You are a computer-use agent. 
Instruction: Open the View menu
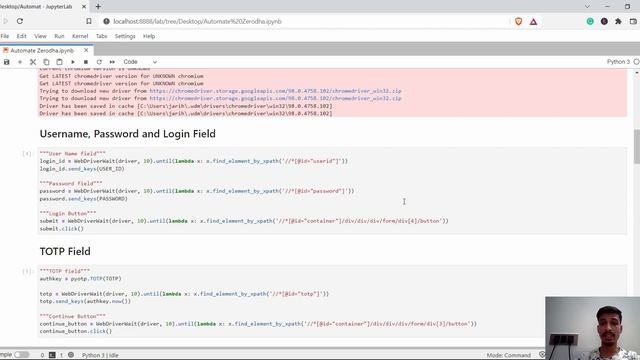click(x=40, y=36)
